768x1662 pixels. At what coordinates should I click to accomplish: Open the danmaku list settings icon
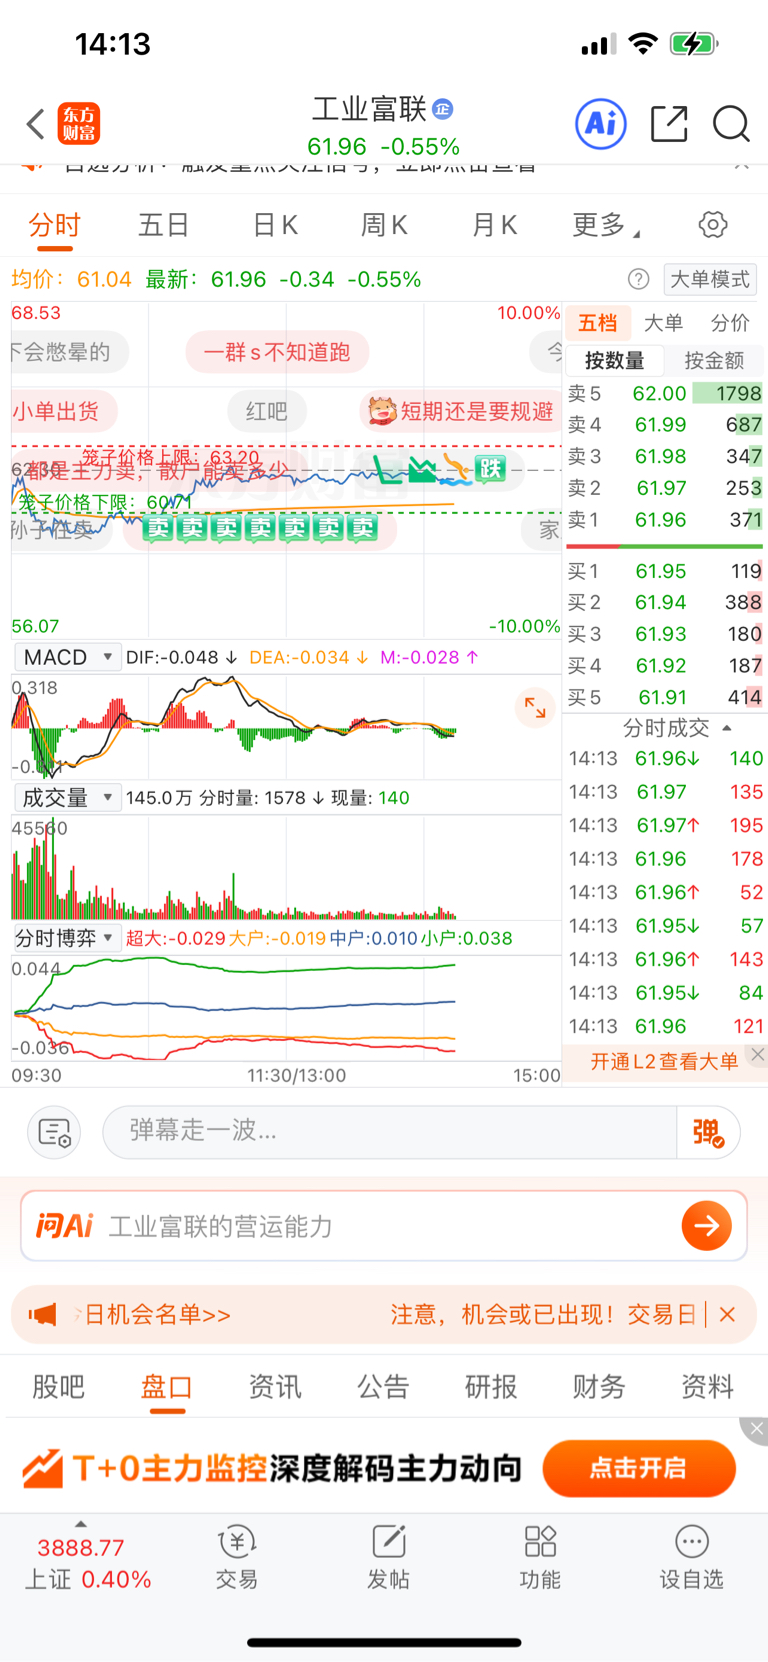click(x=54, y=1132)
